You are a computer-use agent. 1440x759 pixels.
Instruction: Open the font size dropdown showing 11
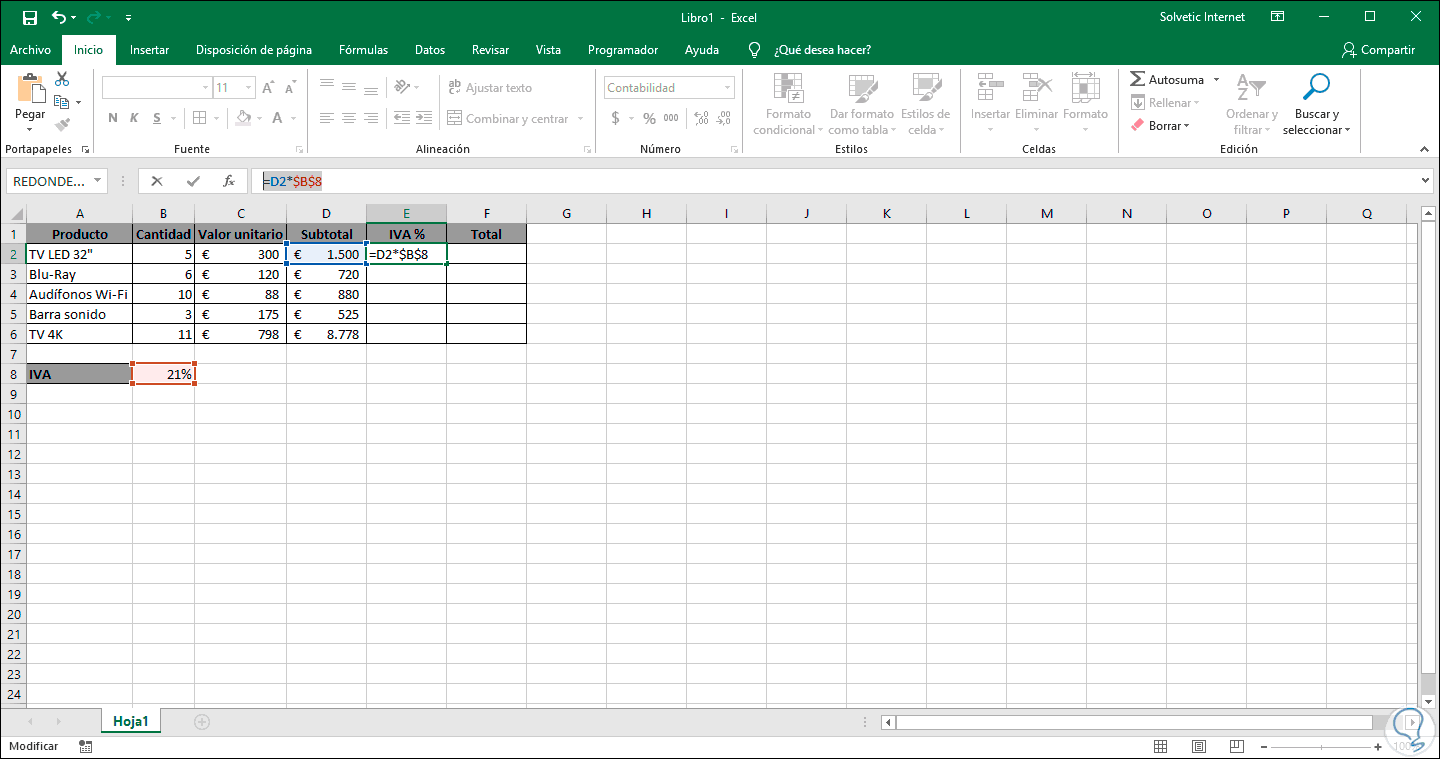(x=246, y=88)
